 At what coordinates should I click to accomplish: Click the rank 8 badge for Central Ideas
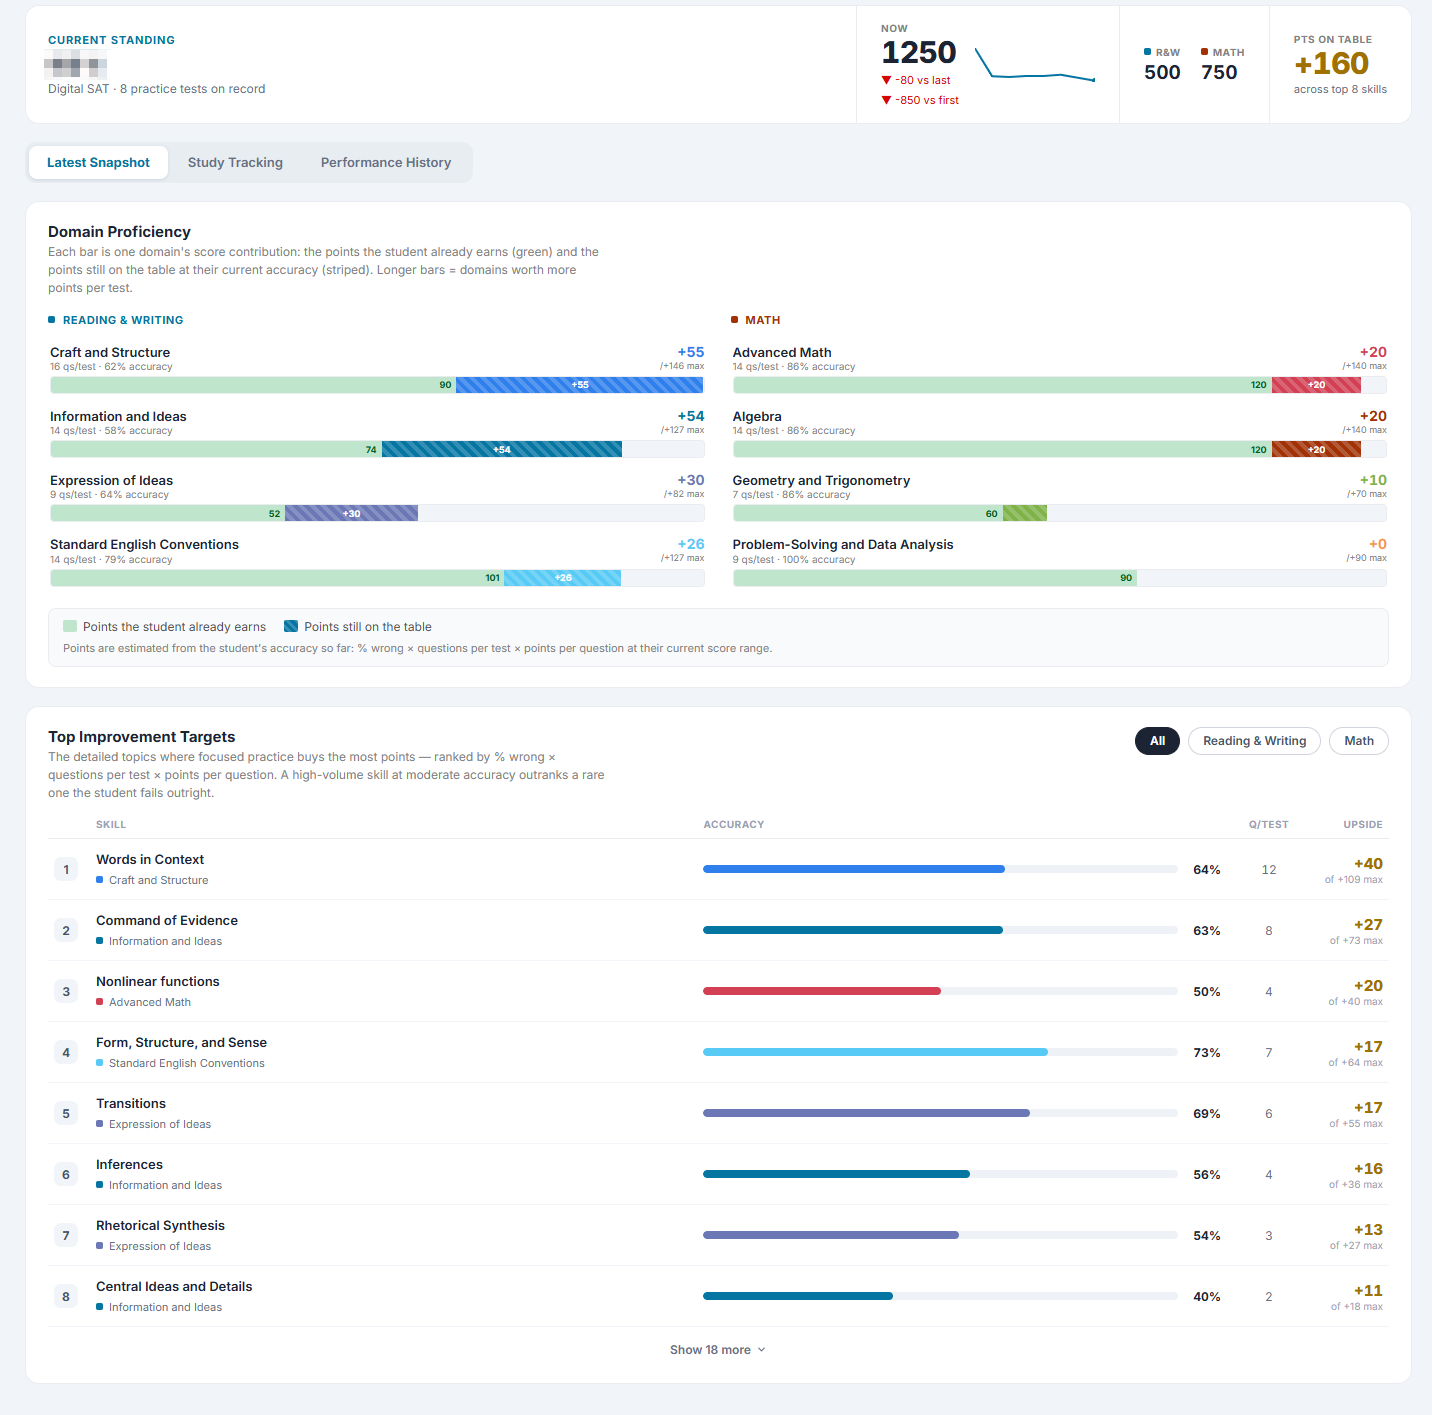tap(66, 1297)
